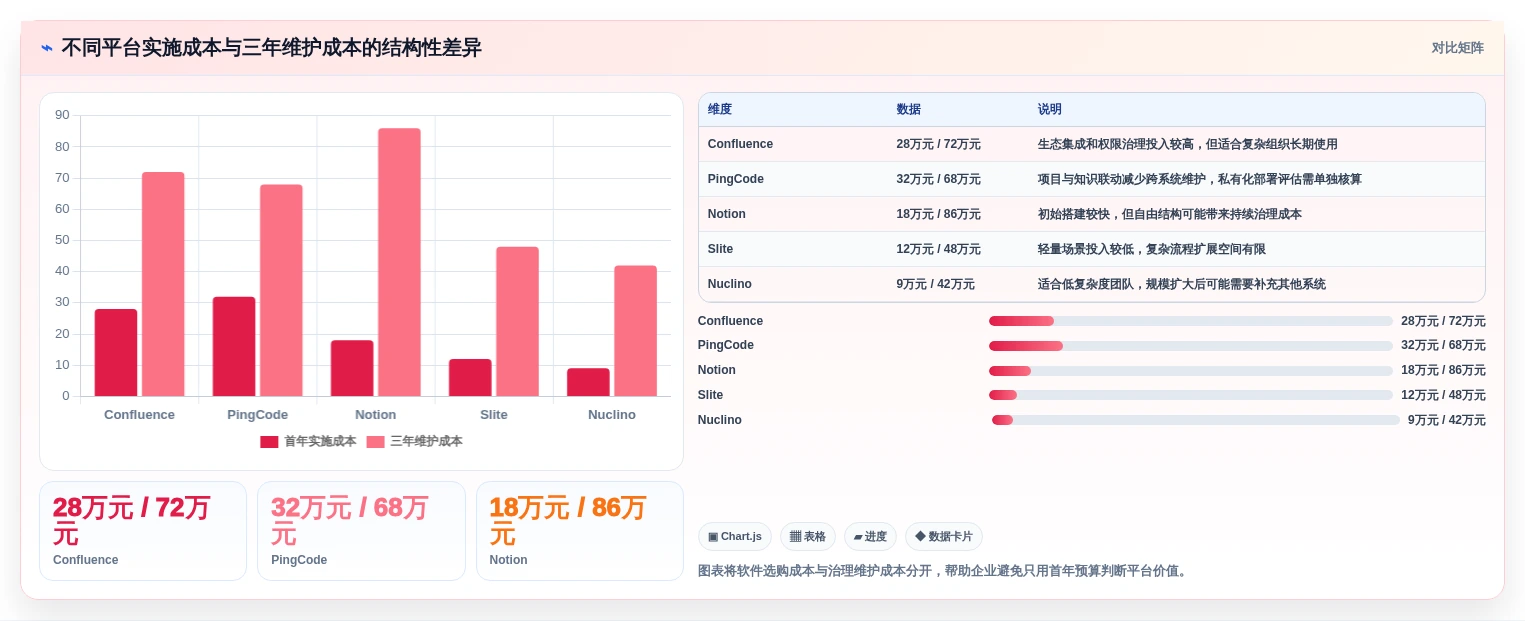
Task: Click the Notion first-year cost bar
Action: (352, 368)
